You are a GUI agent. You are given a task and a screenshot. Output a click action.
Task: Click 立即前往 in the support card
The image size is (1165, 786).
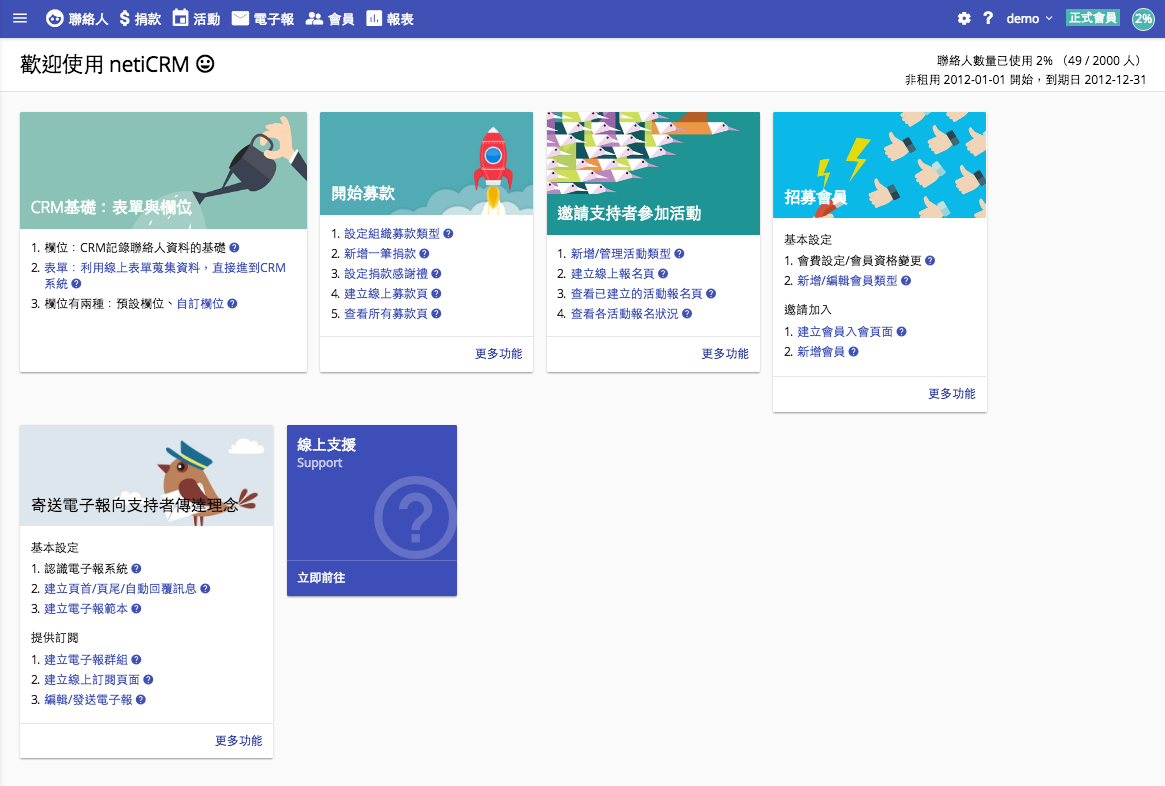[x=321, y=578]
